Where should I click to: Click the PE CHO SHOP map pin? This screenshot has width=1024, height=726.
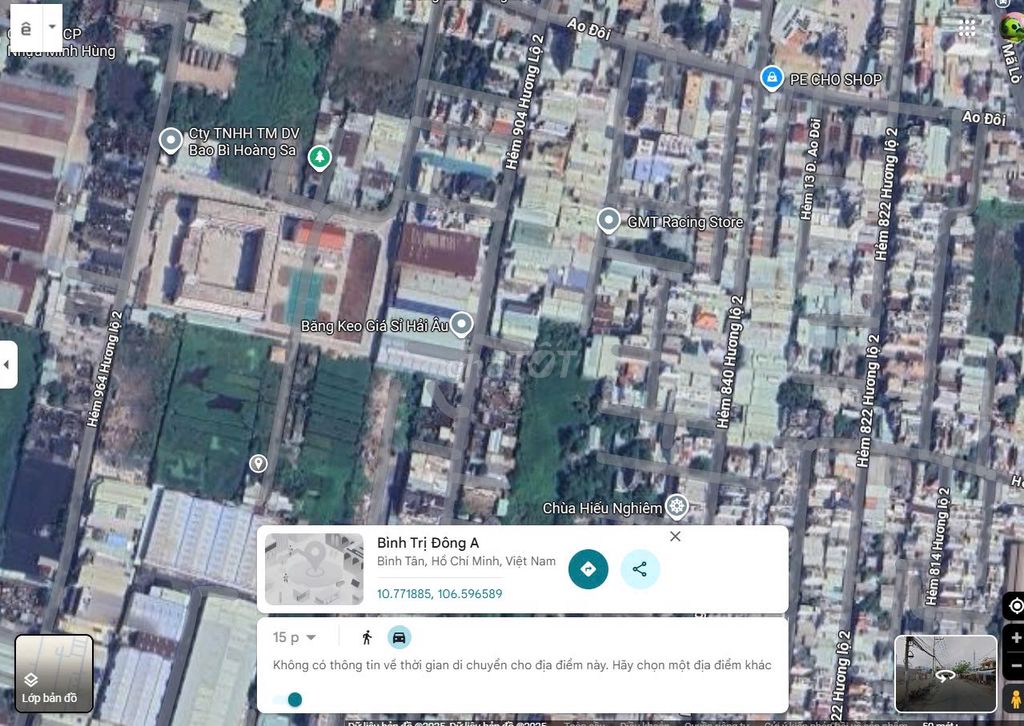[771, 78]
